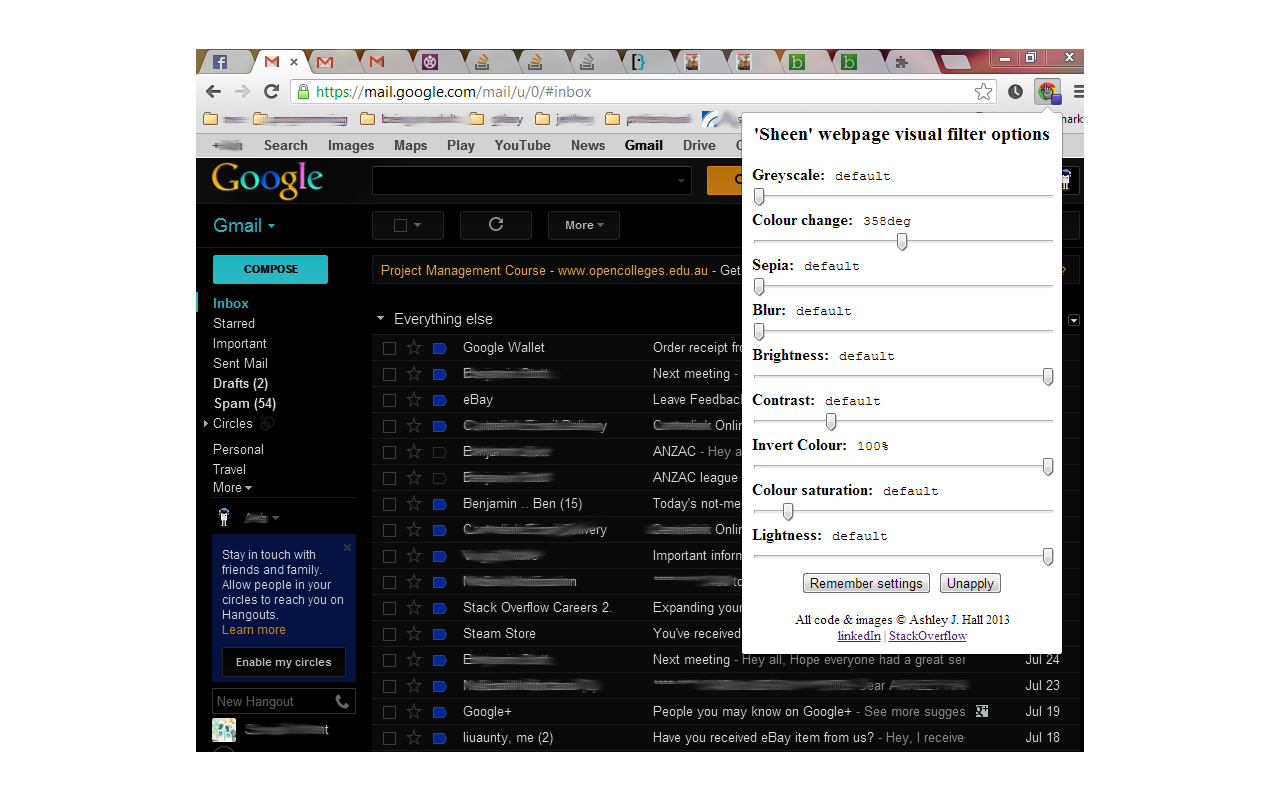Click Remember settings in Sheen popup
The width and height of the screenshot is (1280, 800).
pyautogui.click(x=866, y=583)
